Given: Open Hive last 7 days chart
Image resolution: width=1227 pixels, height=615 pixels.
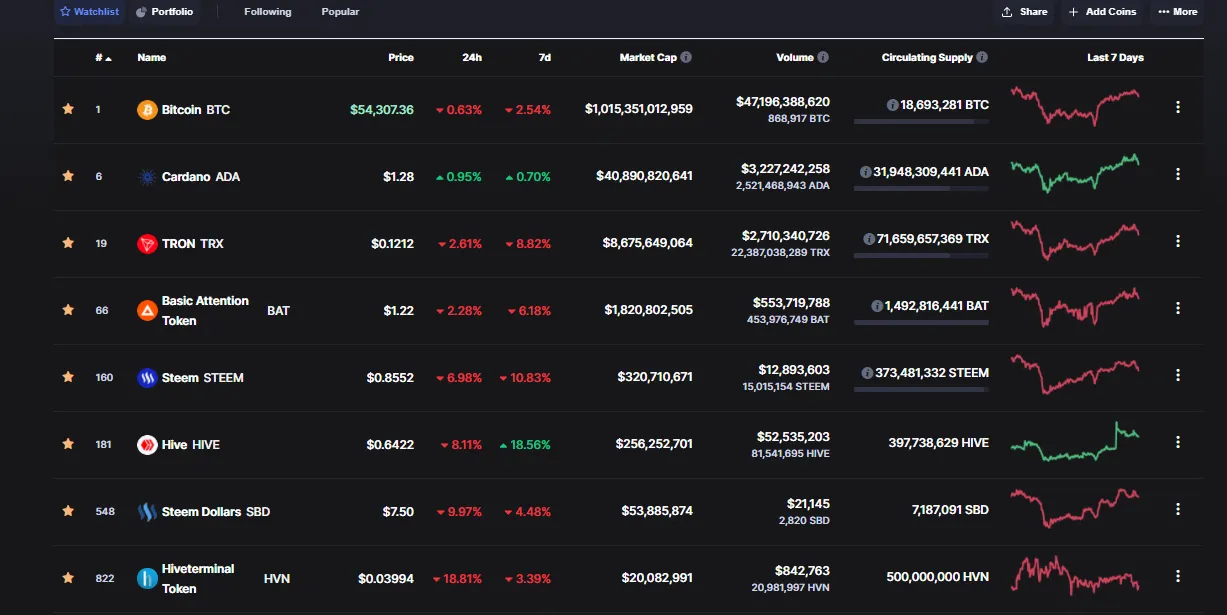Looking at the screenshot, I should tap(1075, 441).
